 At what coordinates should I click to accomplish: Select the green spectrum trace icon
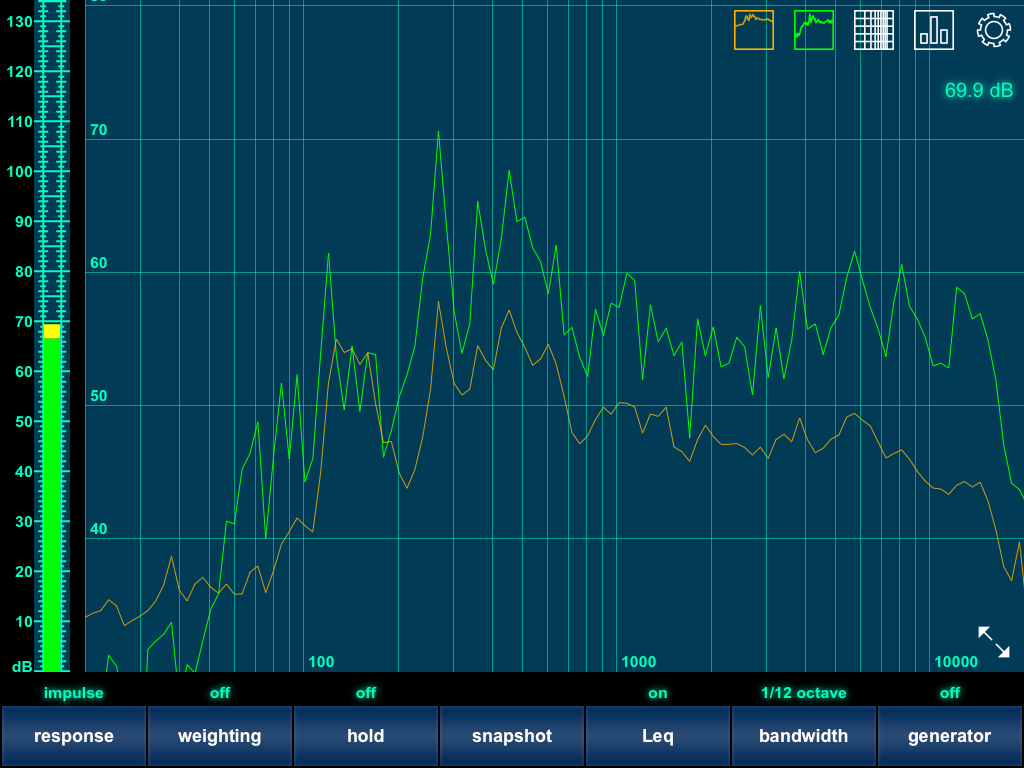(814, 30)
